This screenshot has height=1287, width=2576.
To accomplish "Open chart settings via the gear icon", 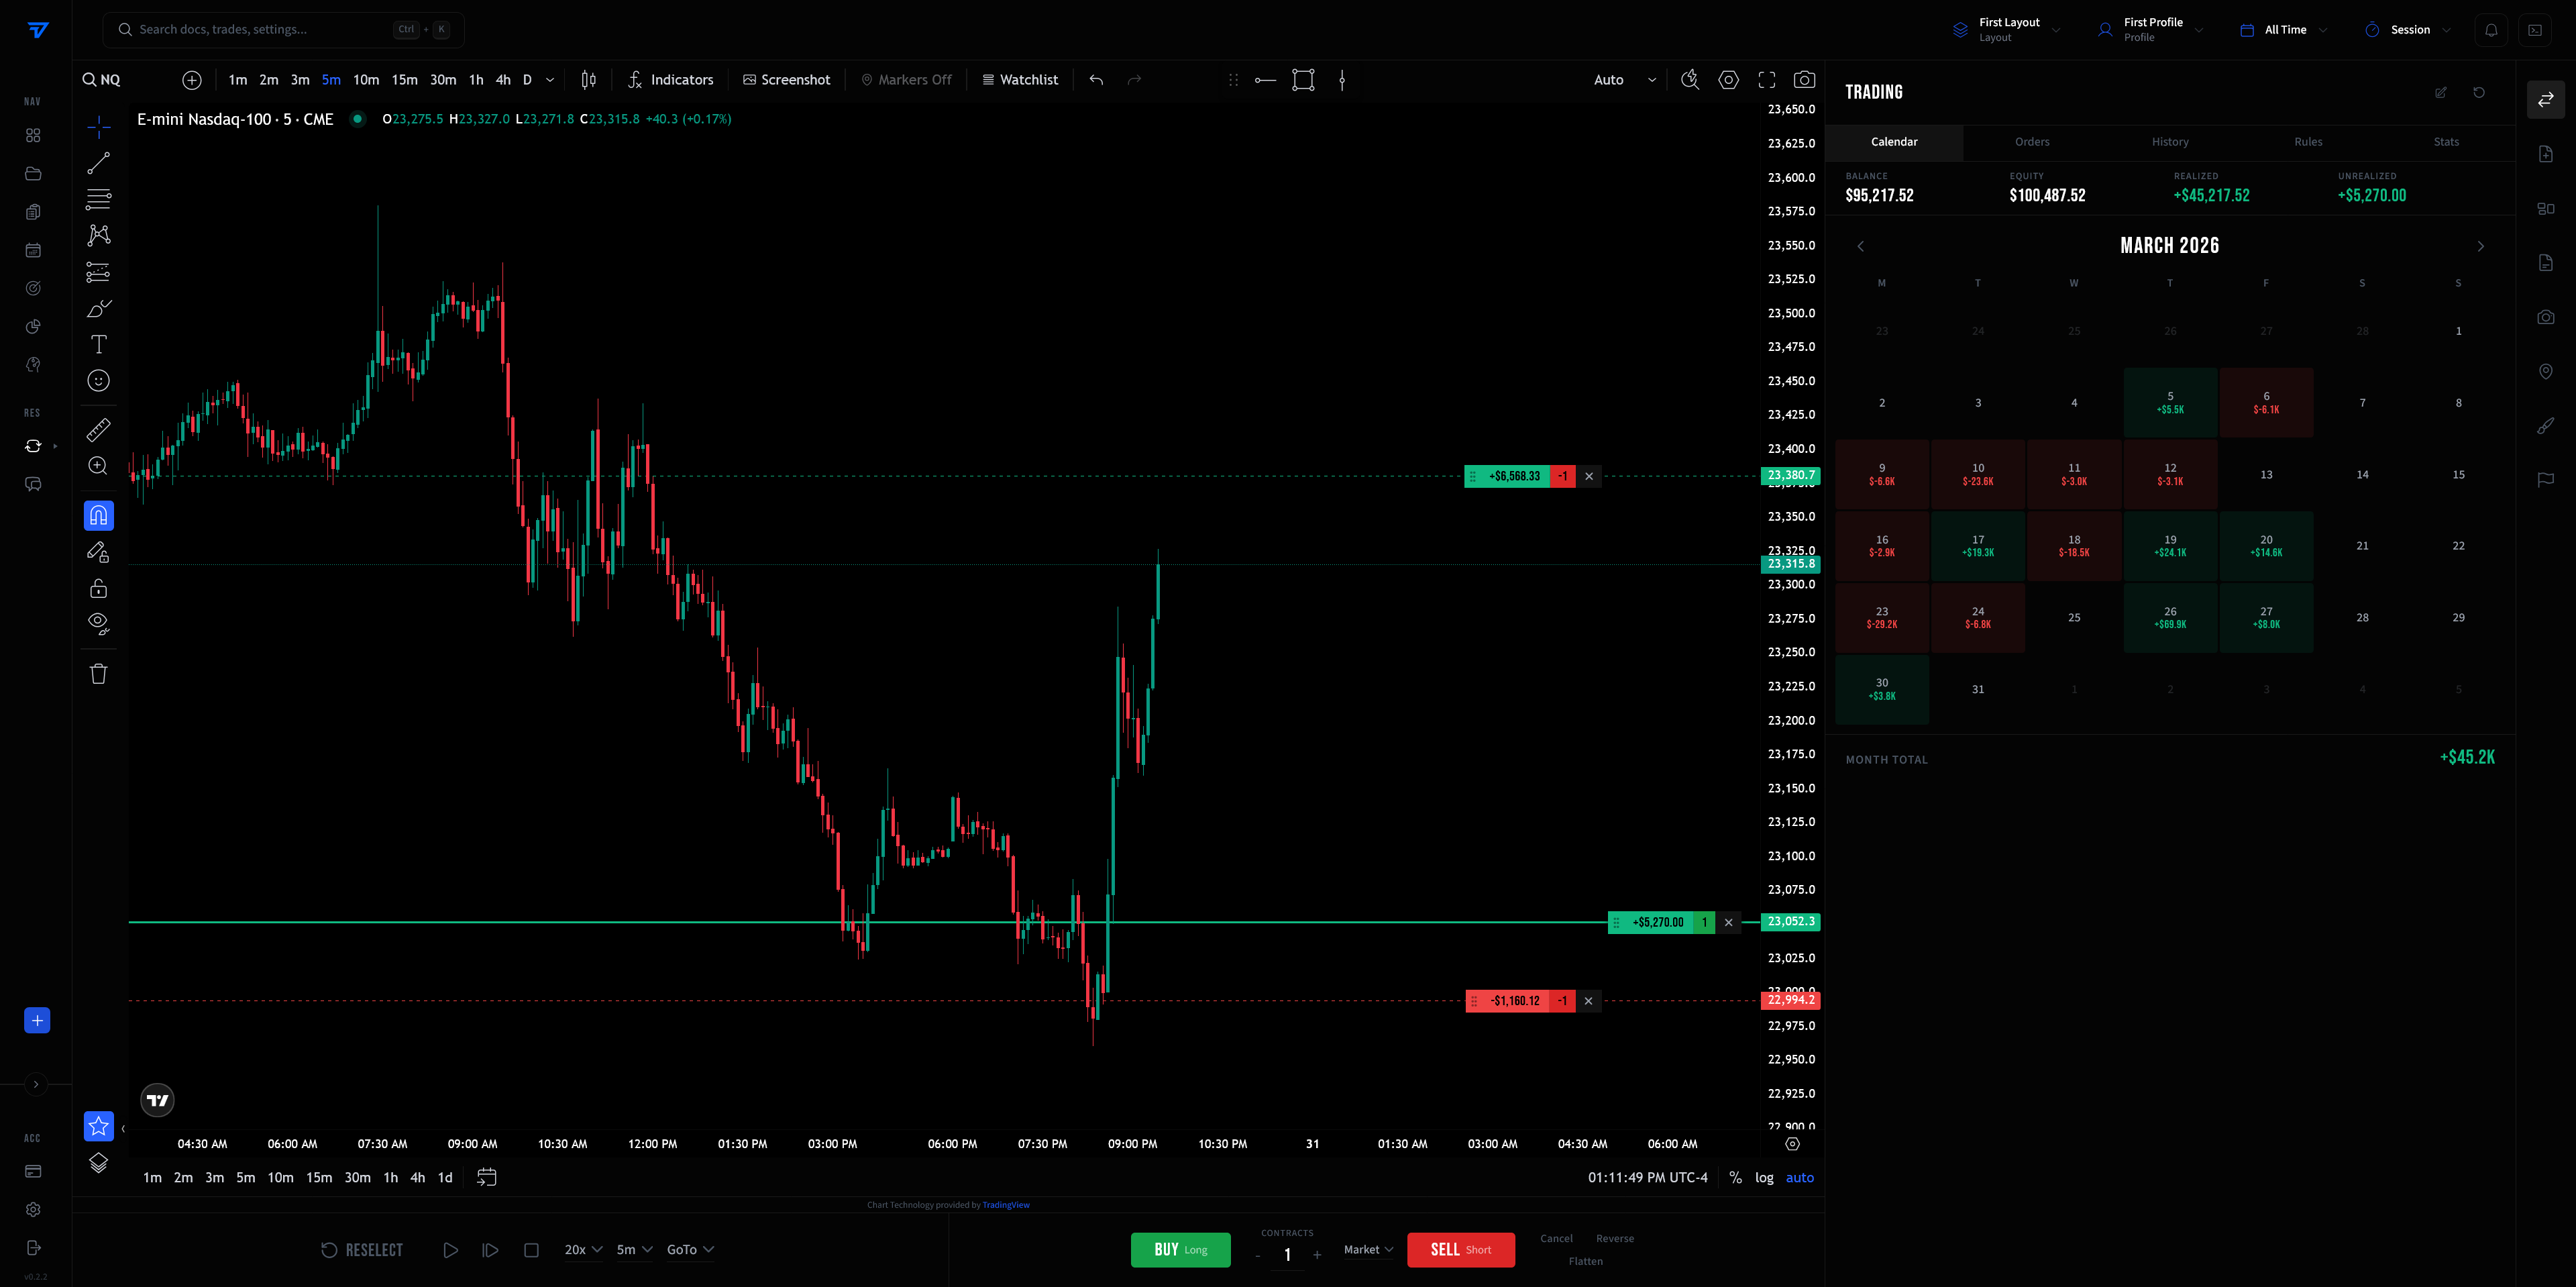I will tap(1729, 79).
